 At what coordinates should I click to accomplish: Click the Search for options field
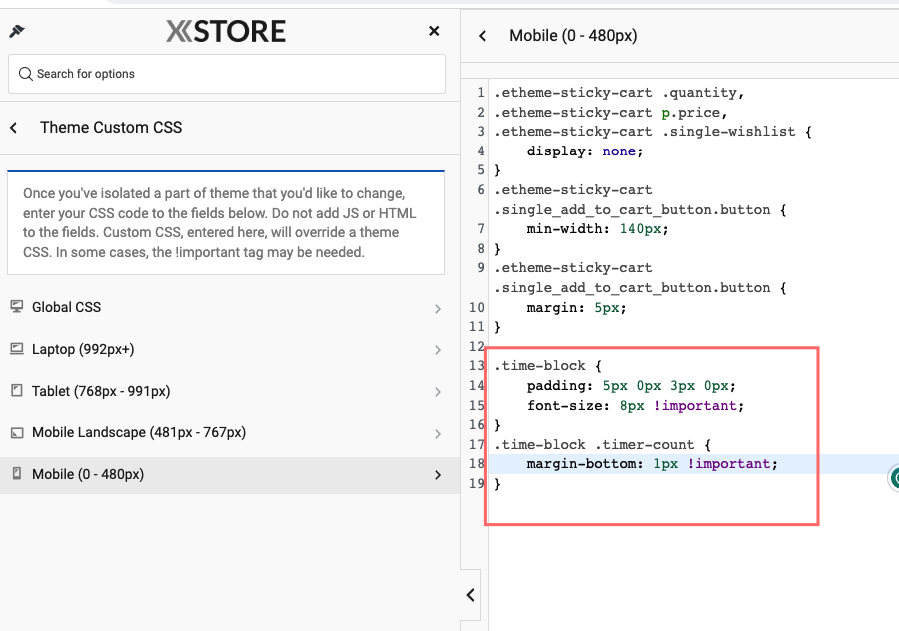226,74
